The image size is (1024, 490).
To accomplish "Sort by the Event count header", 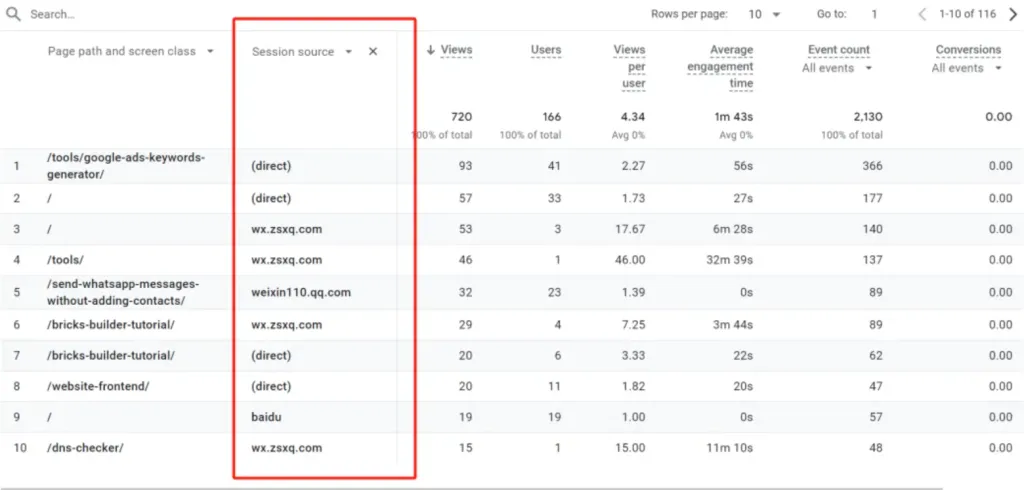I will click(838, 50).
